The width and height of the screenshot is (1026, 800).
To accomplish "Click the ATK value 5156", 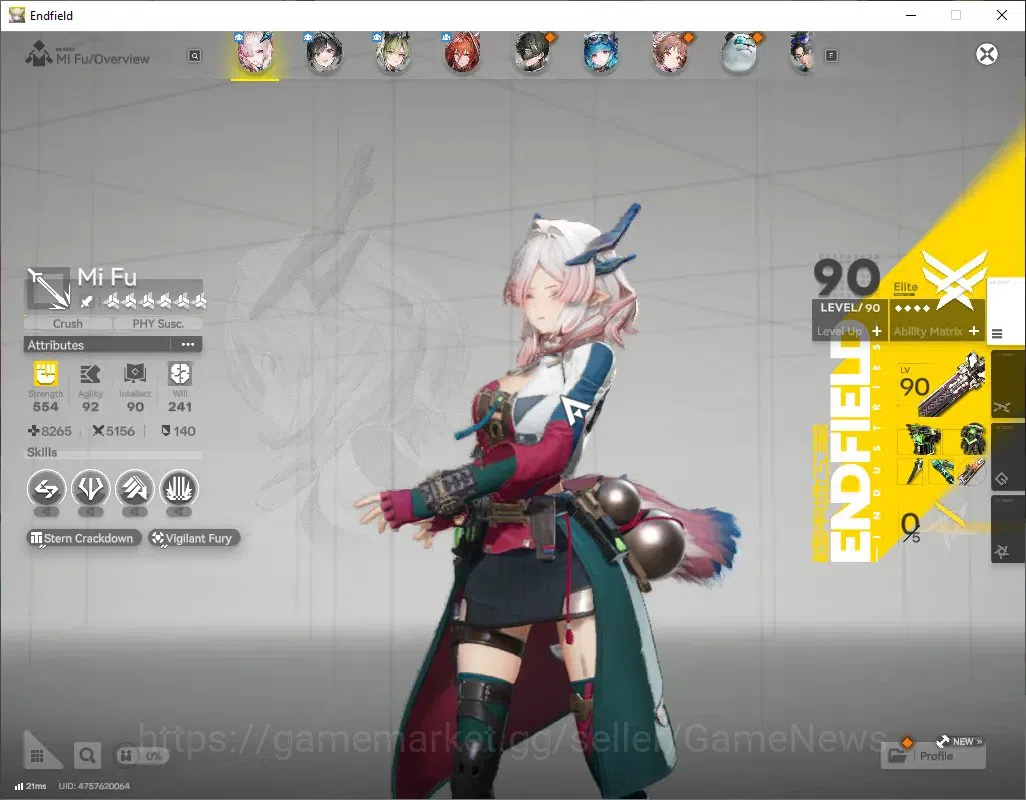I will pyautogui.click(x=114, y=431).
